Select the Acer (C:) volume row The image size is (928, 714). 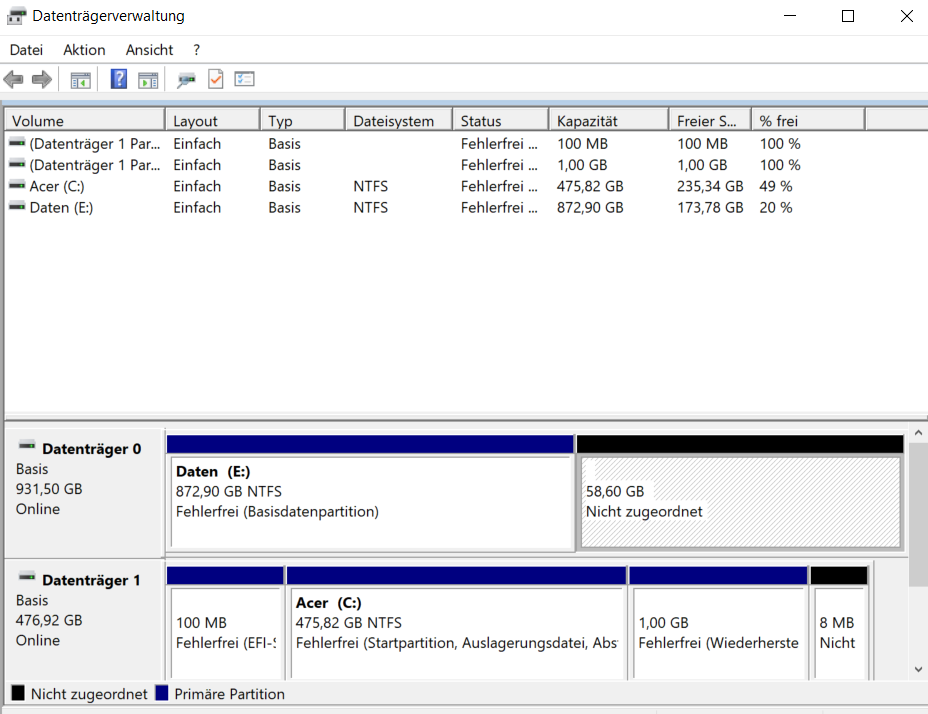[435, 186]
